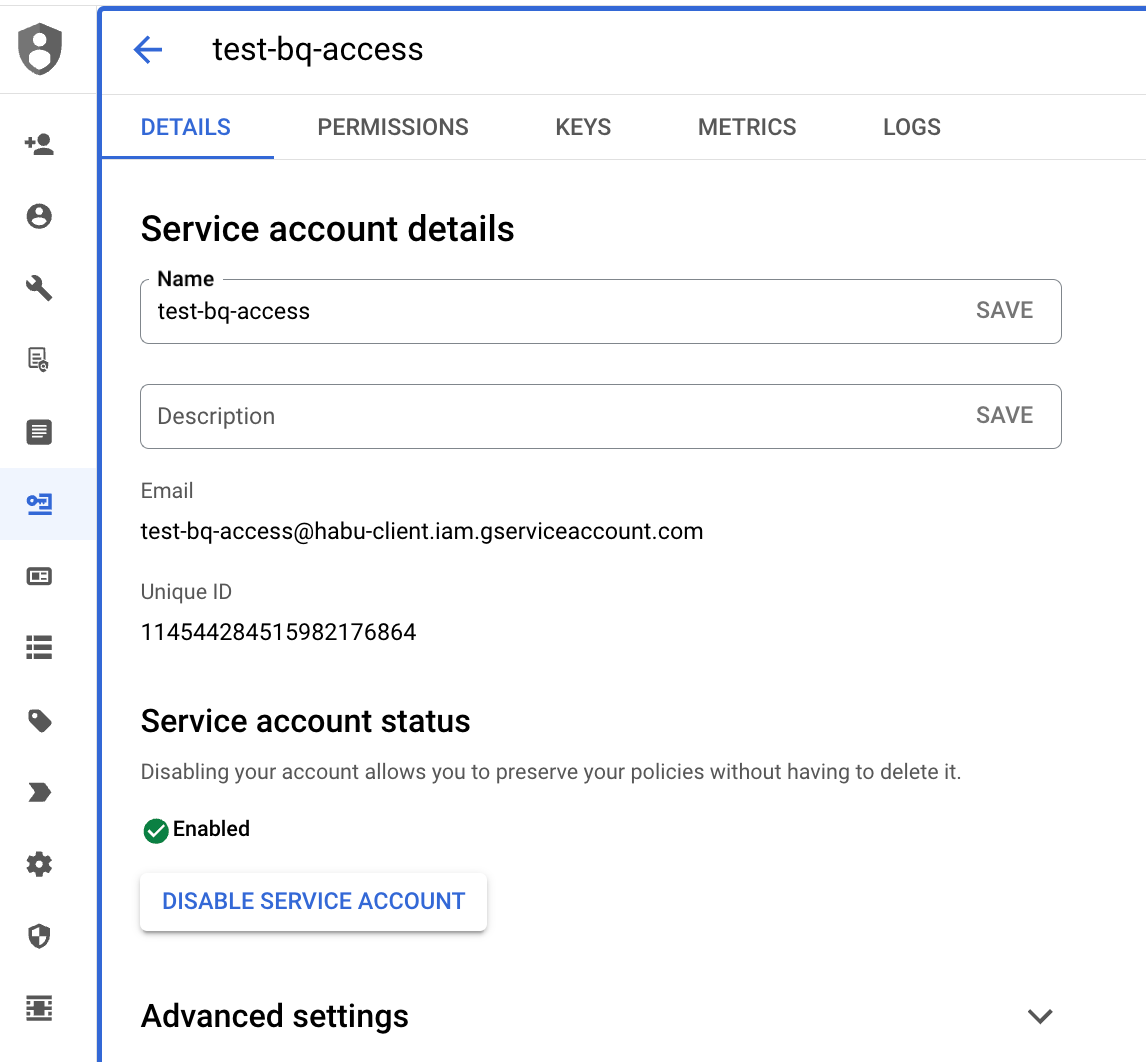Click the small shield icon in the sidebar
The width and height of the screenshot is (1146, 1062).
(39, 936)
